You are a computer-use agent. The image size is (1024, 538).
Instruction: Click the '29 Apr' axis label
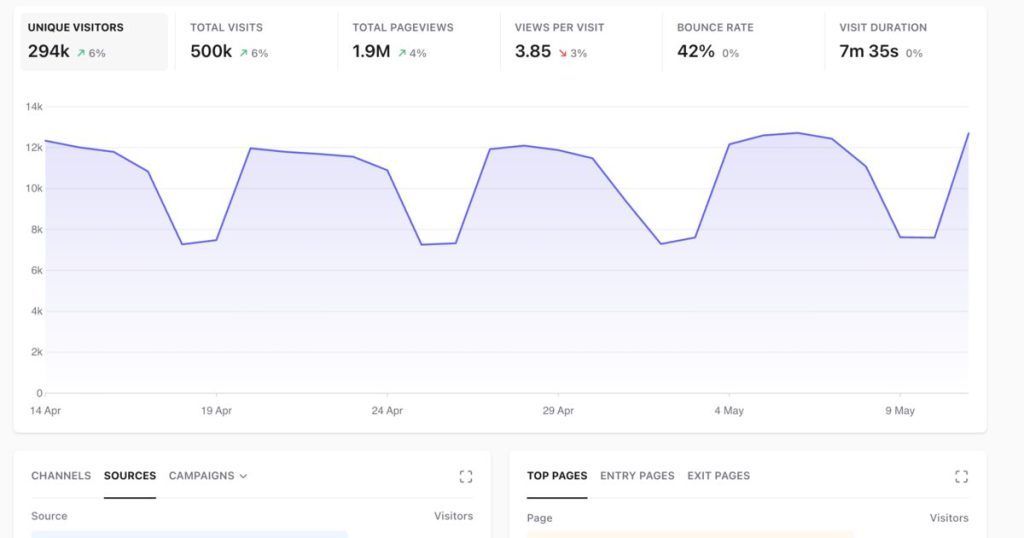point(558,411)
